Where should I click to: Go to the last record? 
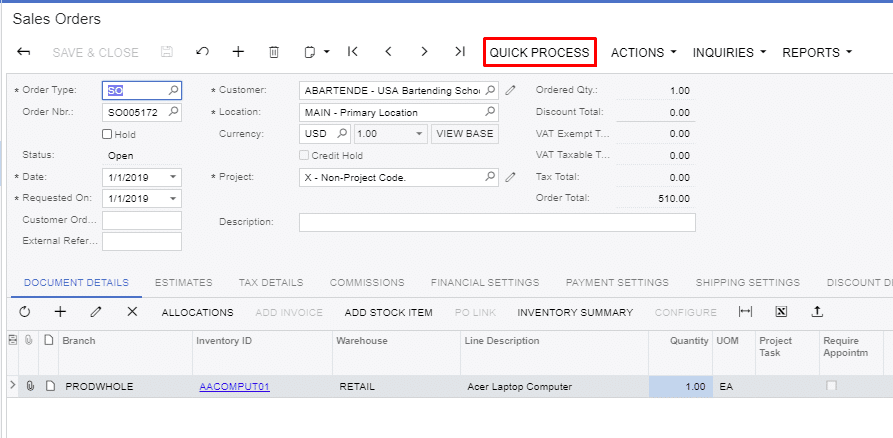coord(460,52)
